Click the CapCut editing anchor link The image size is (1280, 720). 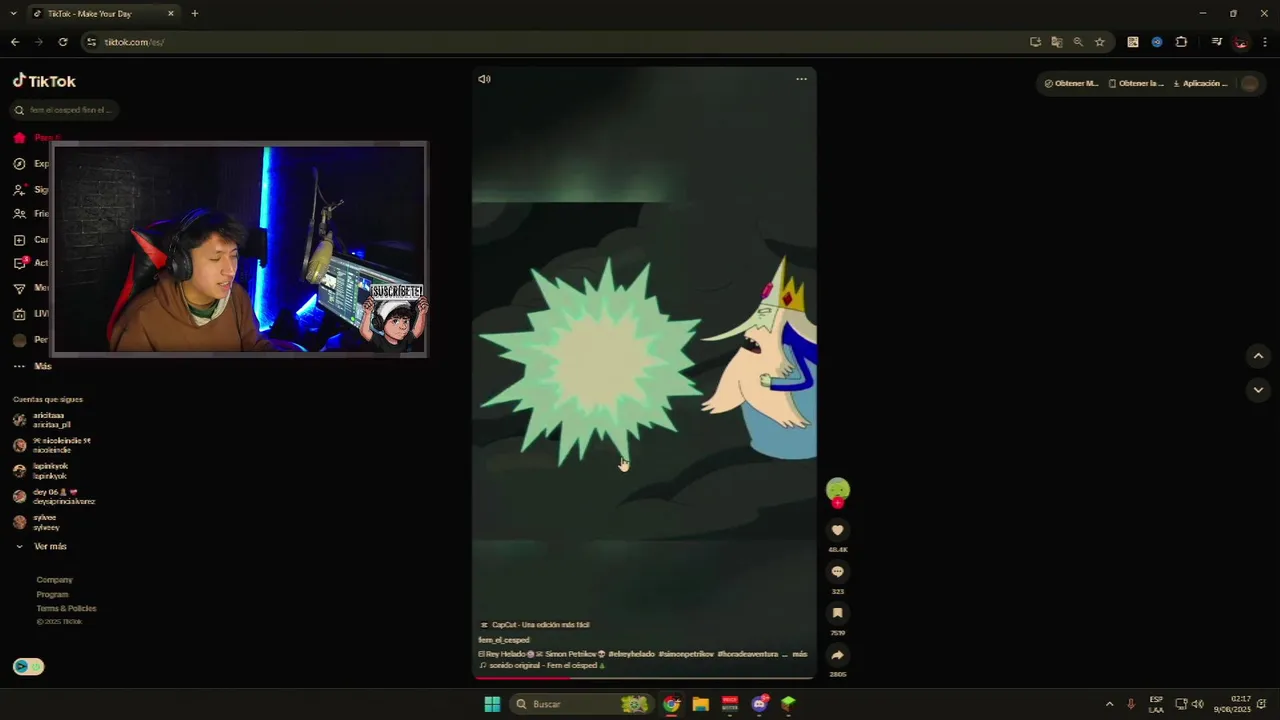pyautogui.click(x=535, y=625)
